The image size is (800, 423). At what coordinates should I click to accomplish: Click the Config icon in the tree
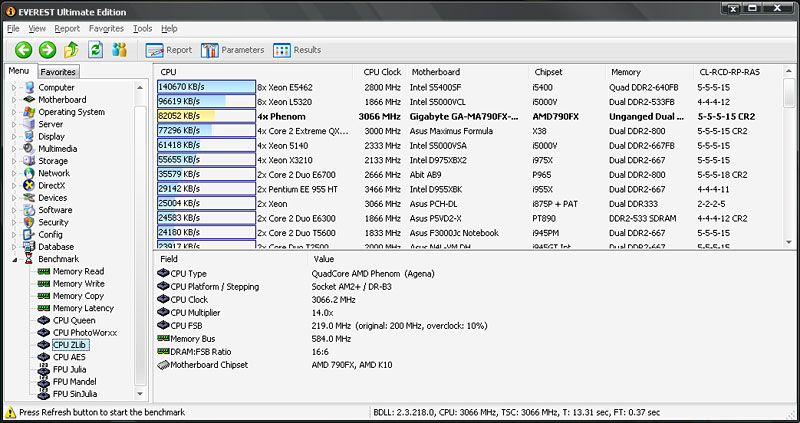click(30, 234)
